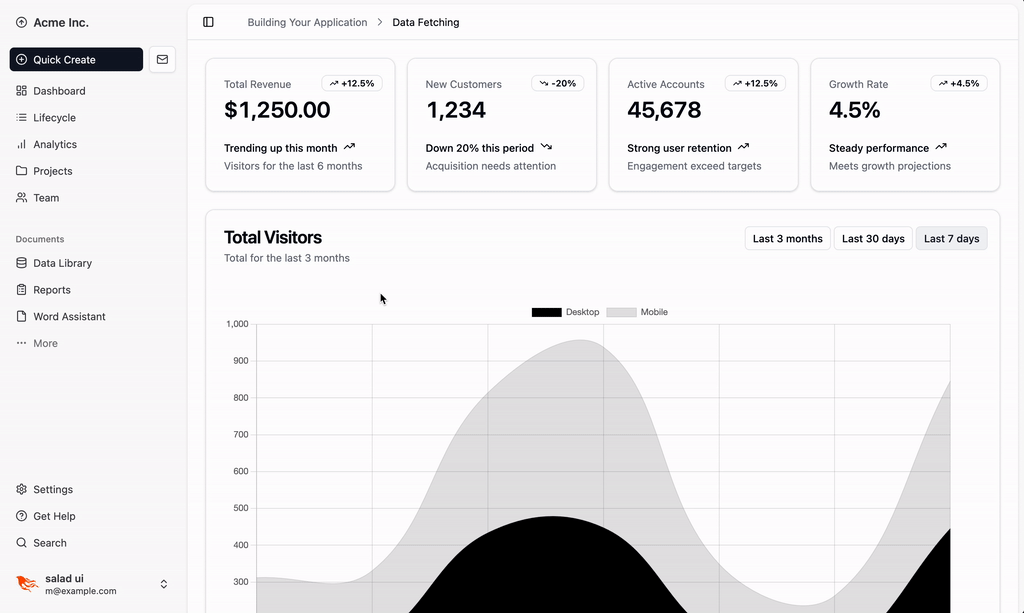The height and width of the screenshot is (613, 1024).
Task: Collapse the sidebar with the panel toggle icon
Action: point(207,21)
